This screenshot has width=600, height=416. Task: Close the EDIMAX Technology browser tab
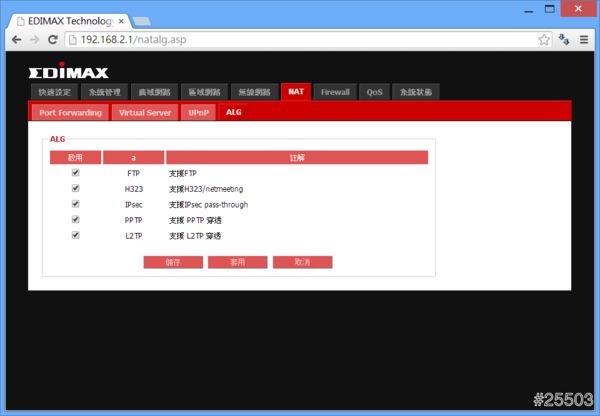click(x=121, y=21)
